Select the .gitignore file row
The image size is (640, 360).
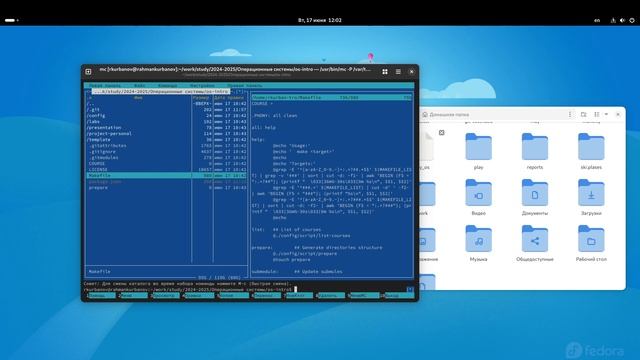pos(167,151)
